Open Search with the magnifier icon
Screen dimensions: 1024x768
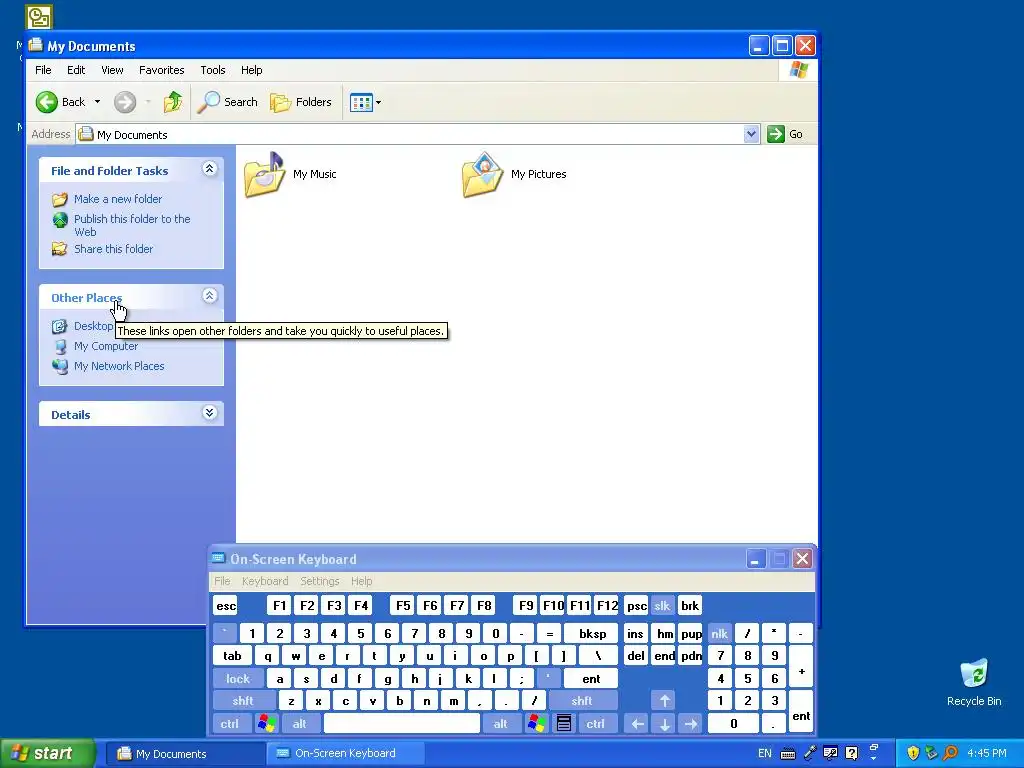[x=227, y=102]
